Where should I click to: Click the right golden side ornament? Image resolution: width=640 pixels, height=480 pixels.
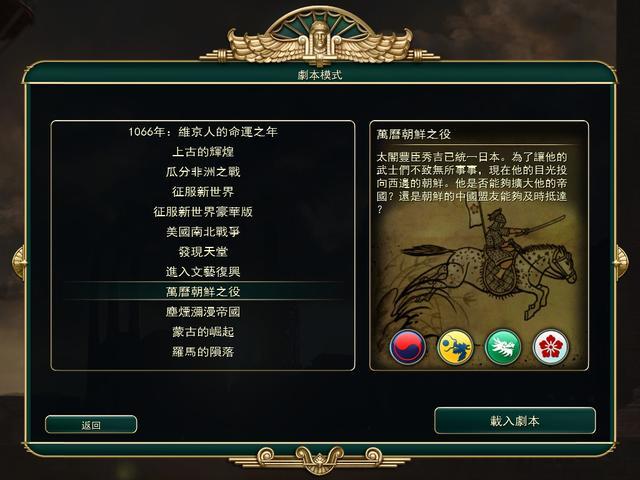[x=621, y=262]
